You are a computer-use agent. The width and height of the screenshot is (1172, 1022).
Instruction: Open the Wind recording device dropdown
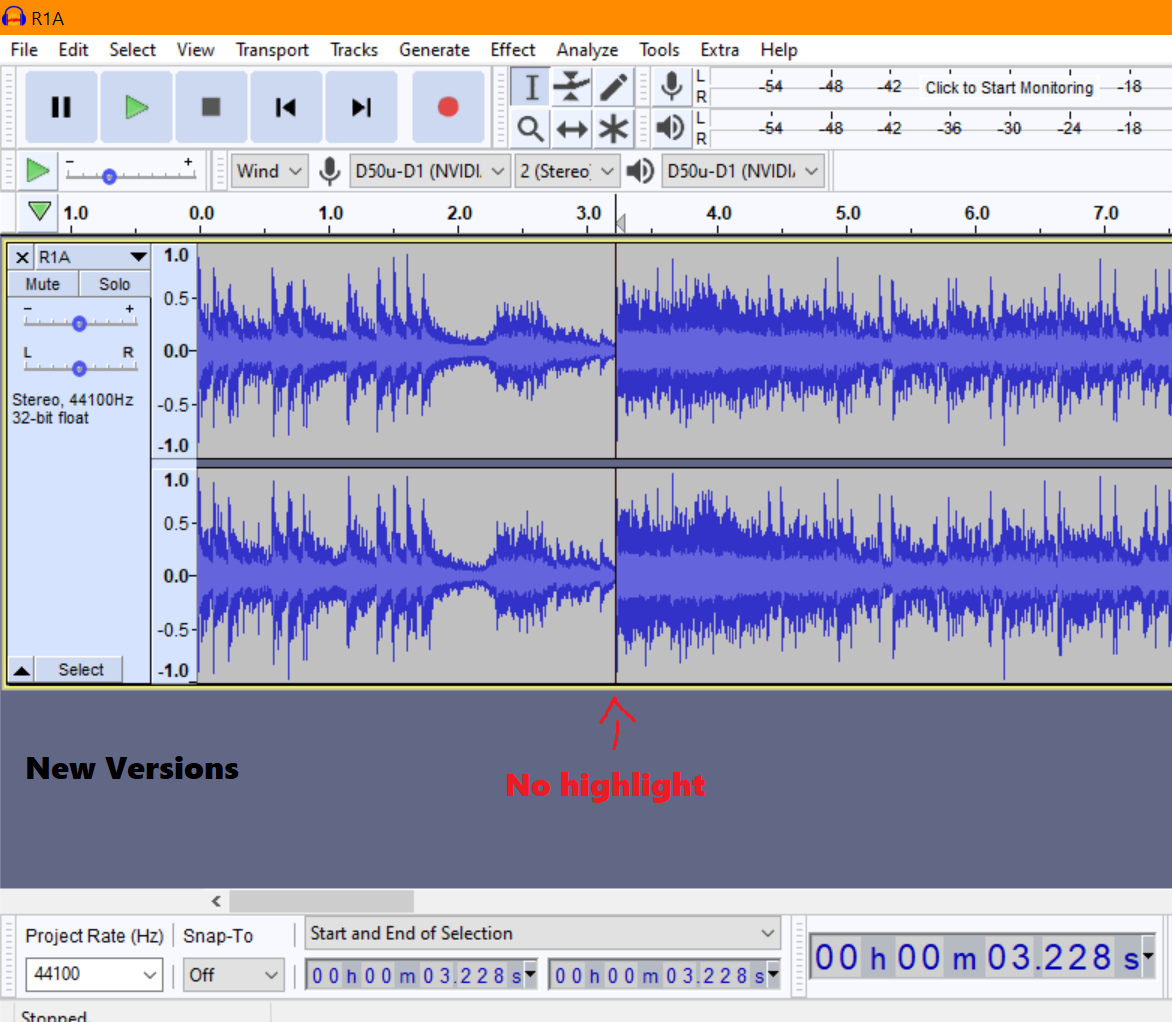tap(268, 171)
